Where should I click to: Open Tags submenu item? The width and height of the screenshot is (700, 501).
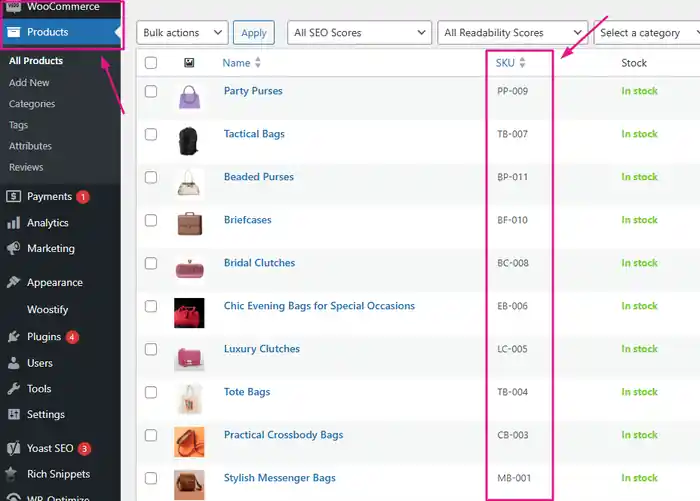(x=18, y=125)
